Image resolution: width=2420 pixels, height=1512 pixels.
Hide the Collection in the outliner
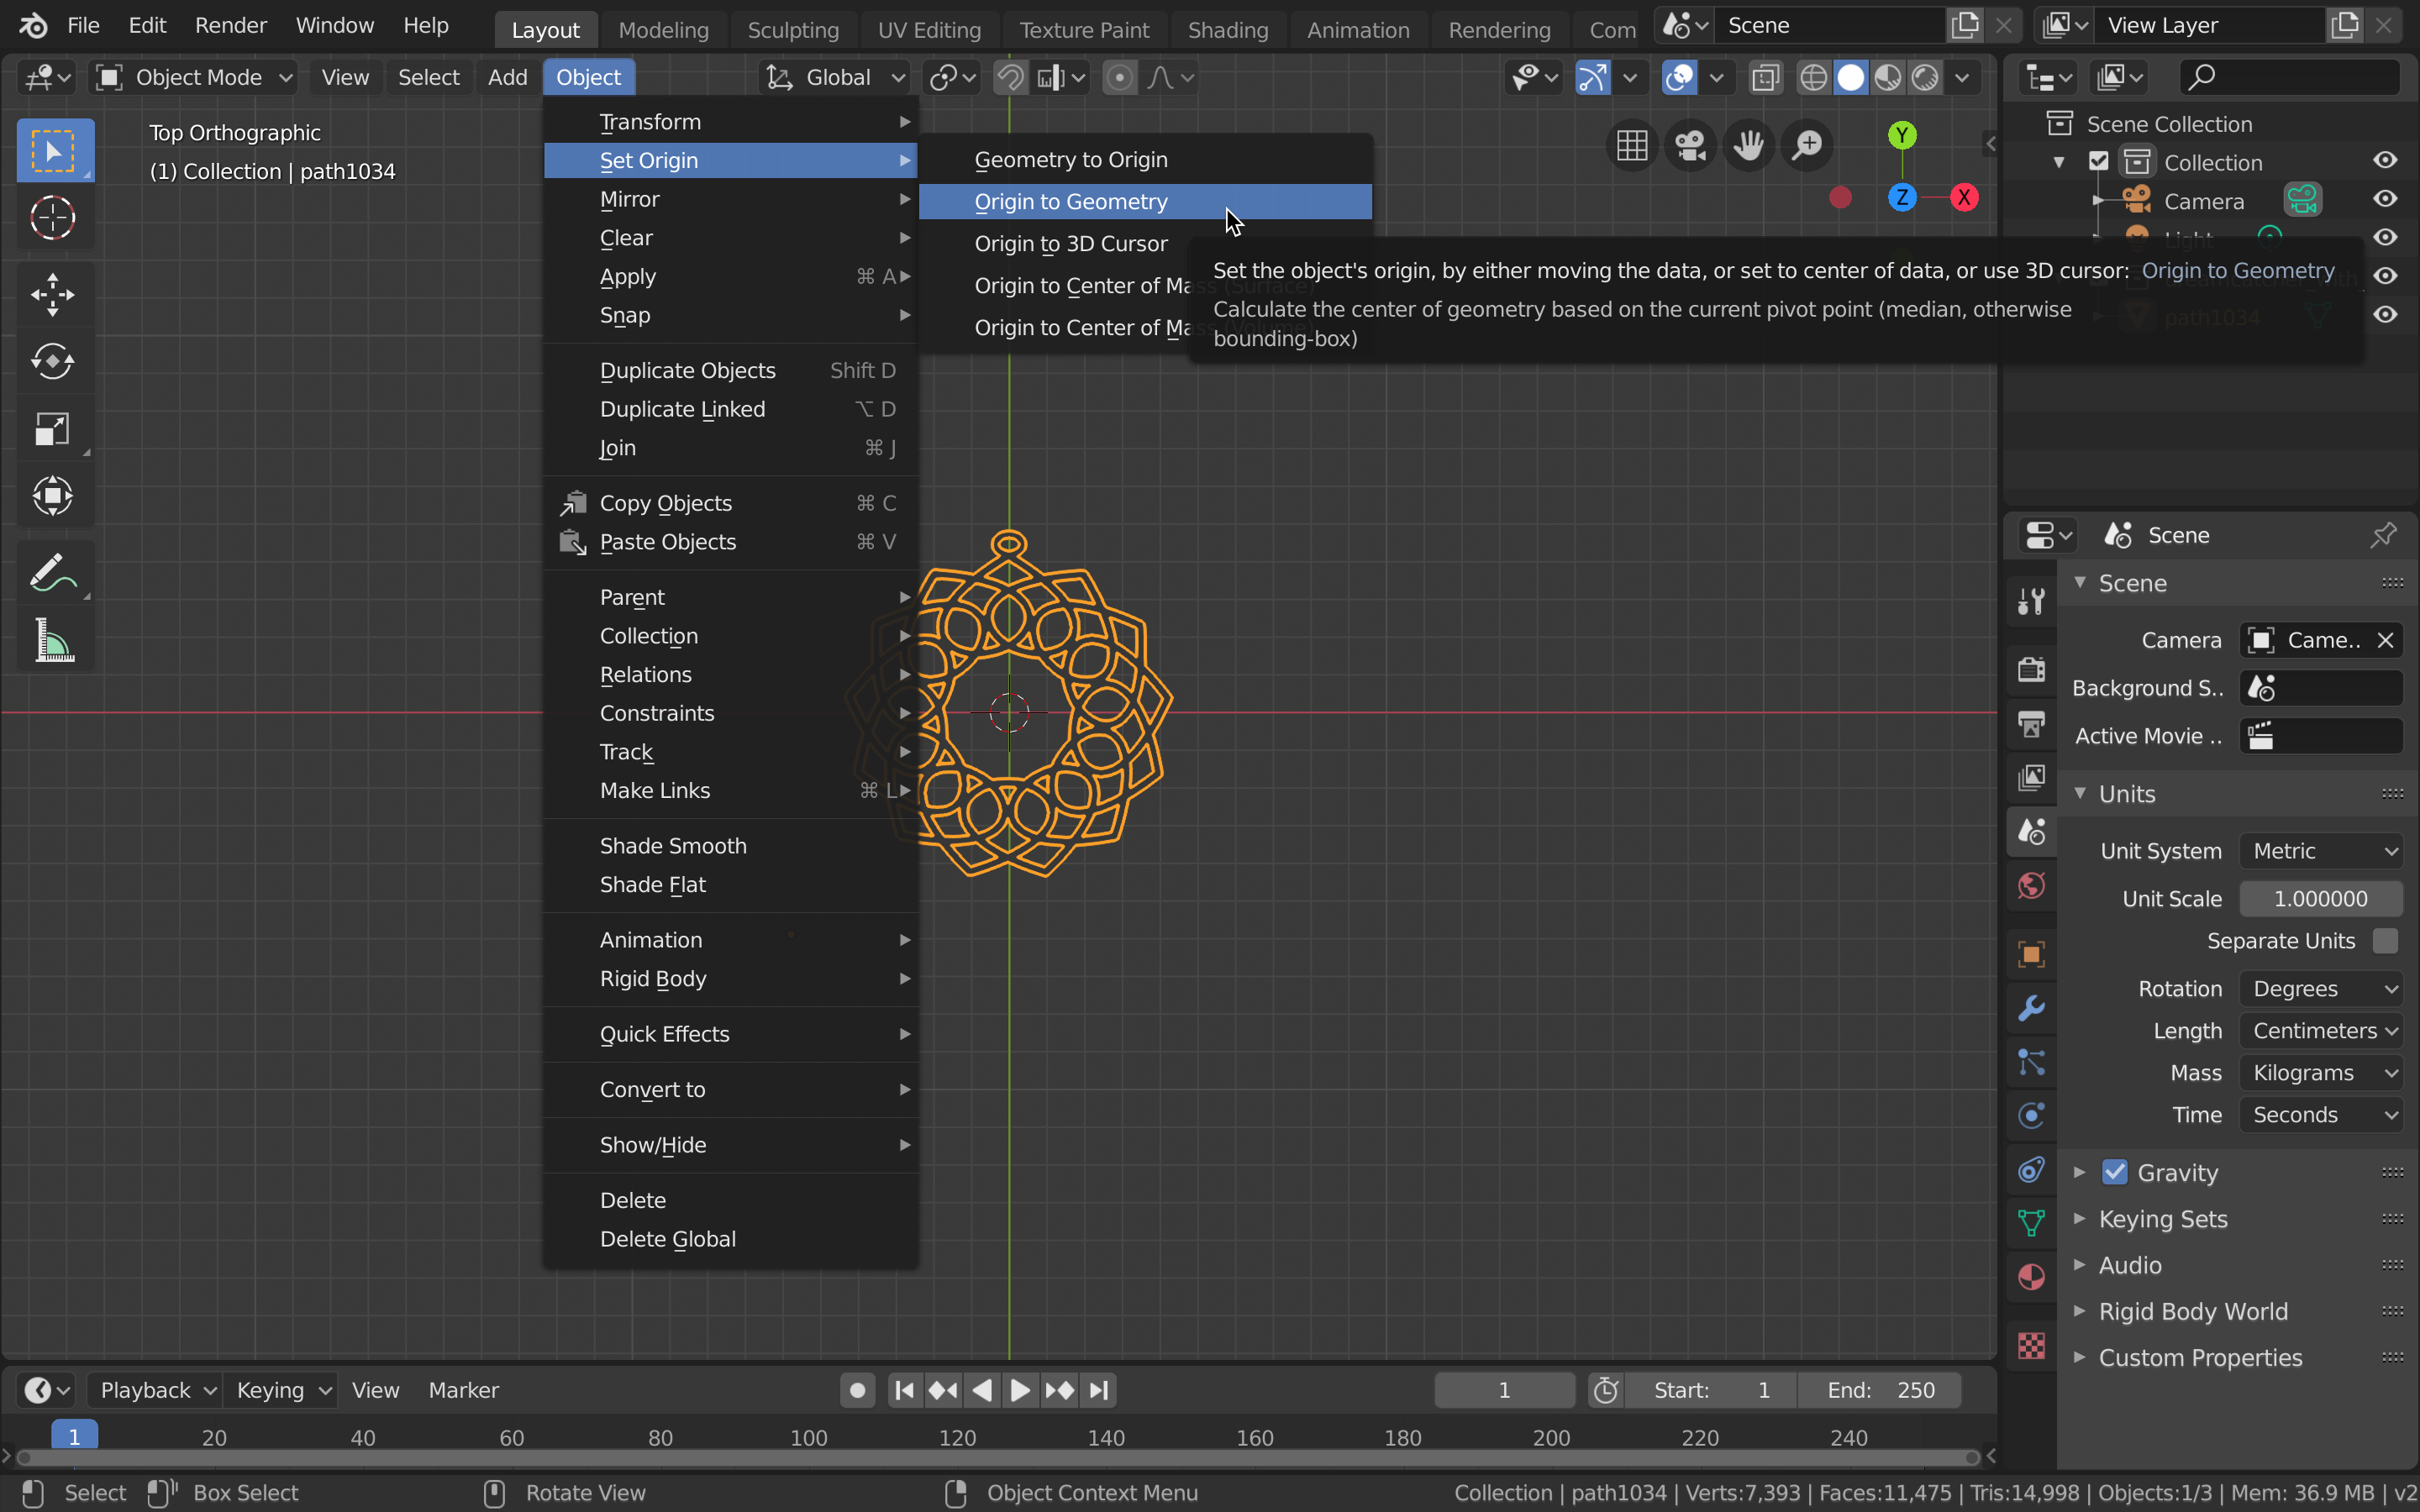tap(2385, 161)
